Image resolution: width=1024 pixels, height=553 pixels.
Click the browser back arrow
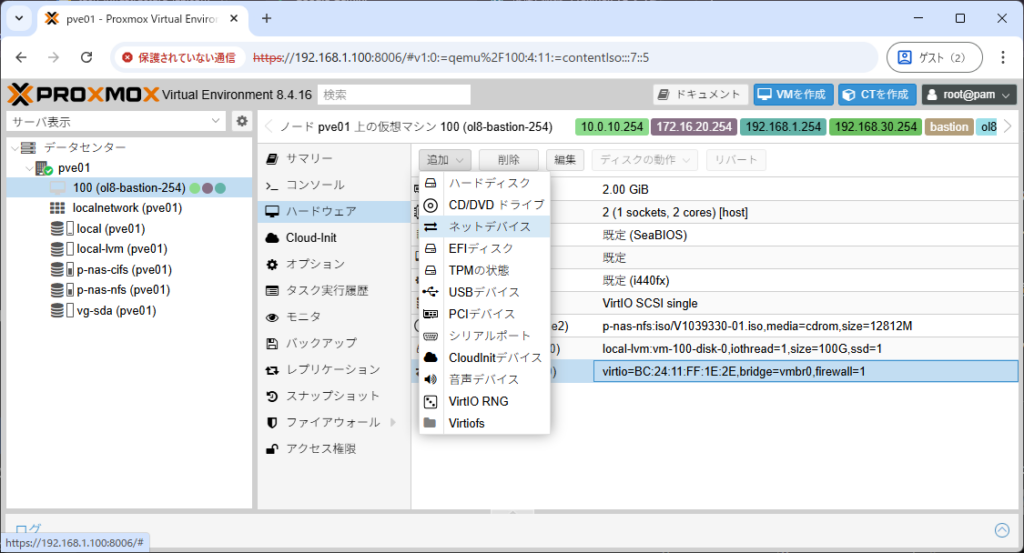pos(21,57)
